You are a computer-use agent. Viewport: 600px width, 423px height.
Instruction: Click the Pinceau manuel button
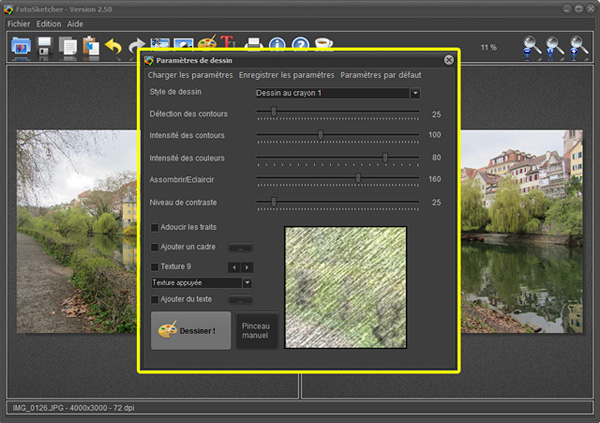(256, 330)
